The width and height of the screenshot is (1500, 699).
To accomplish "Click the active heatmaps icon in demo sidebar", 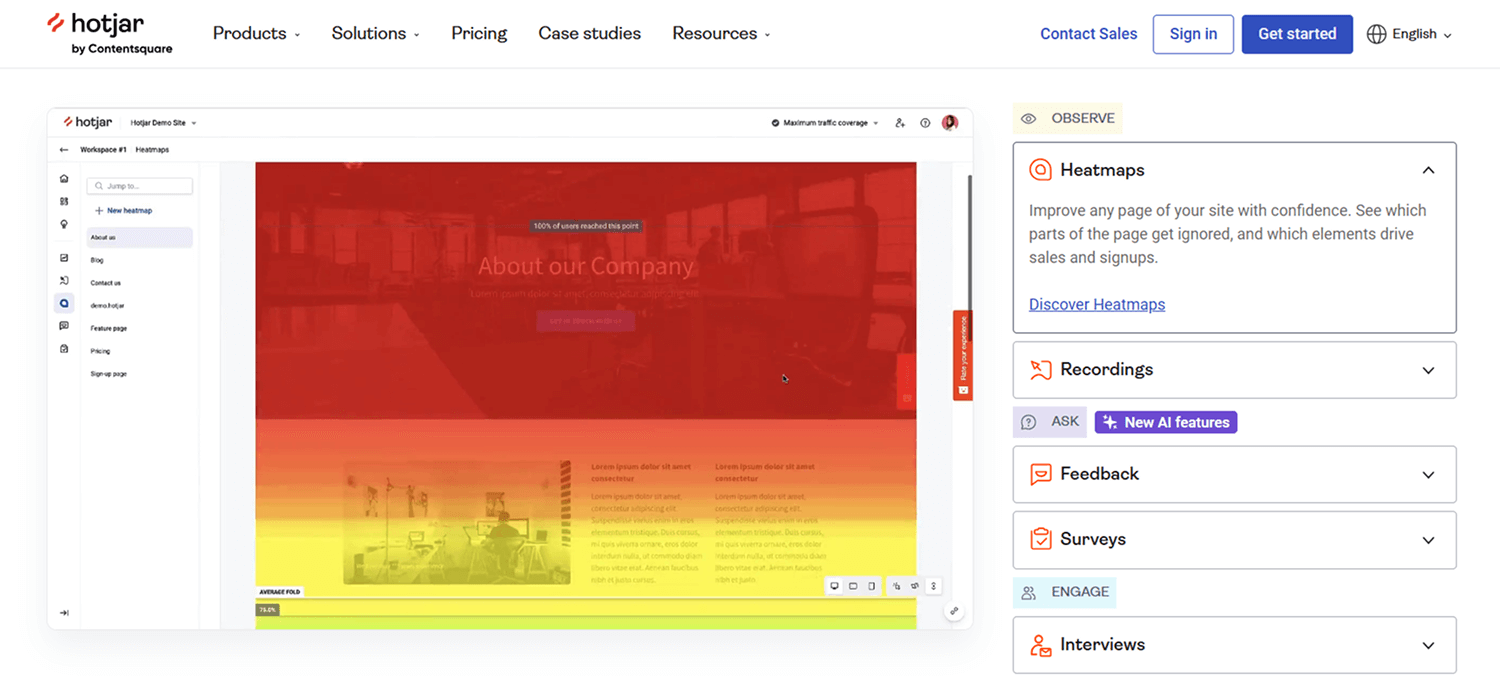I will [64, 303].
